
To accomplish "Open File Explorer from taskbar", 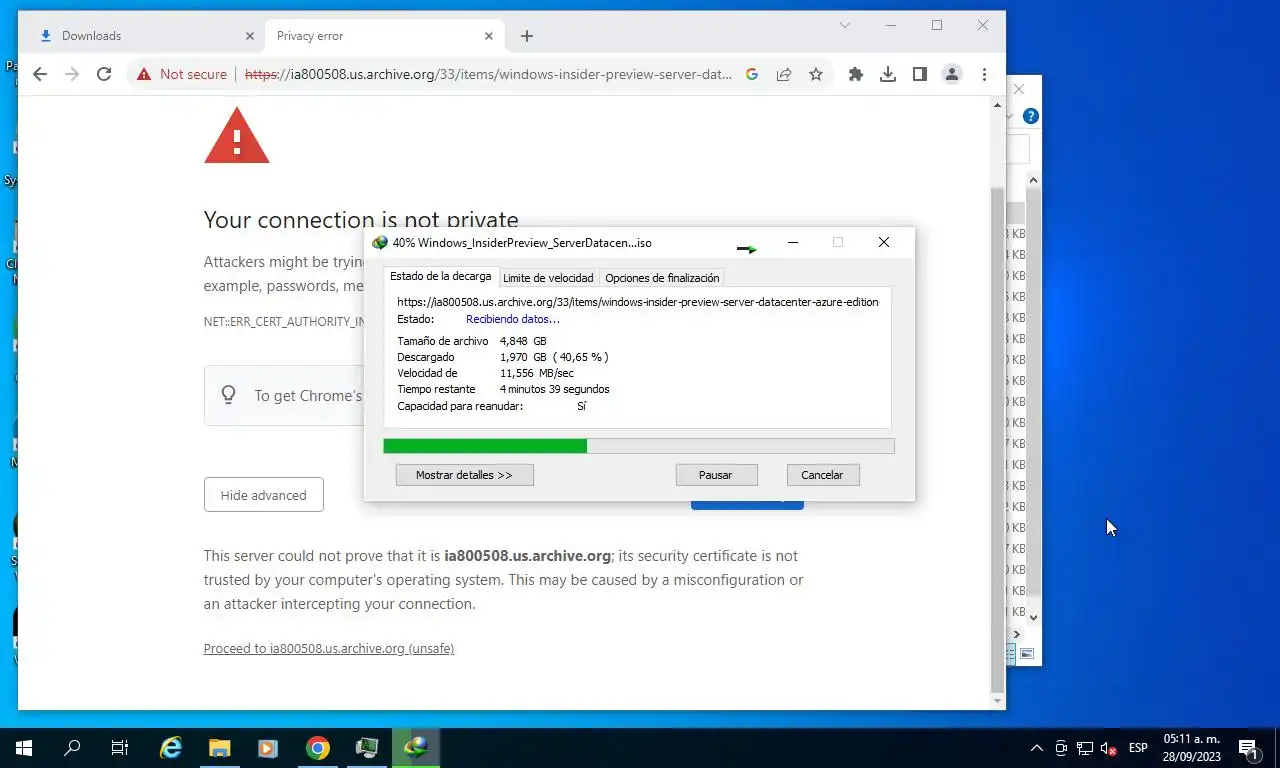I will click(x=219, y=748).
